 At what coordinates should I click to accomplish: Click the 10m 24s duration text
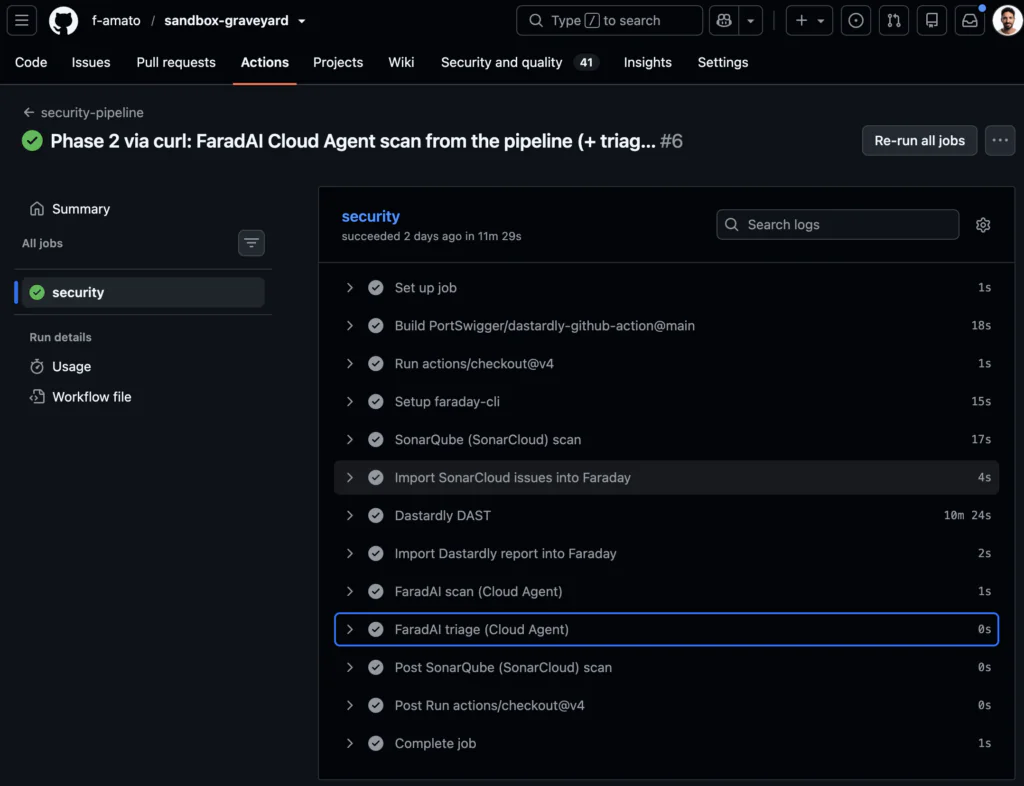967,516
